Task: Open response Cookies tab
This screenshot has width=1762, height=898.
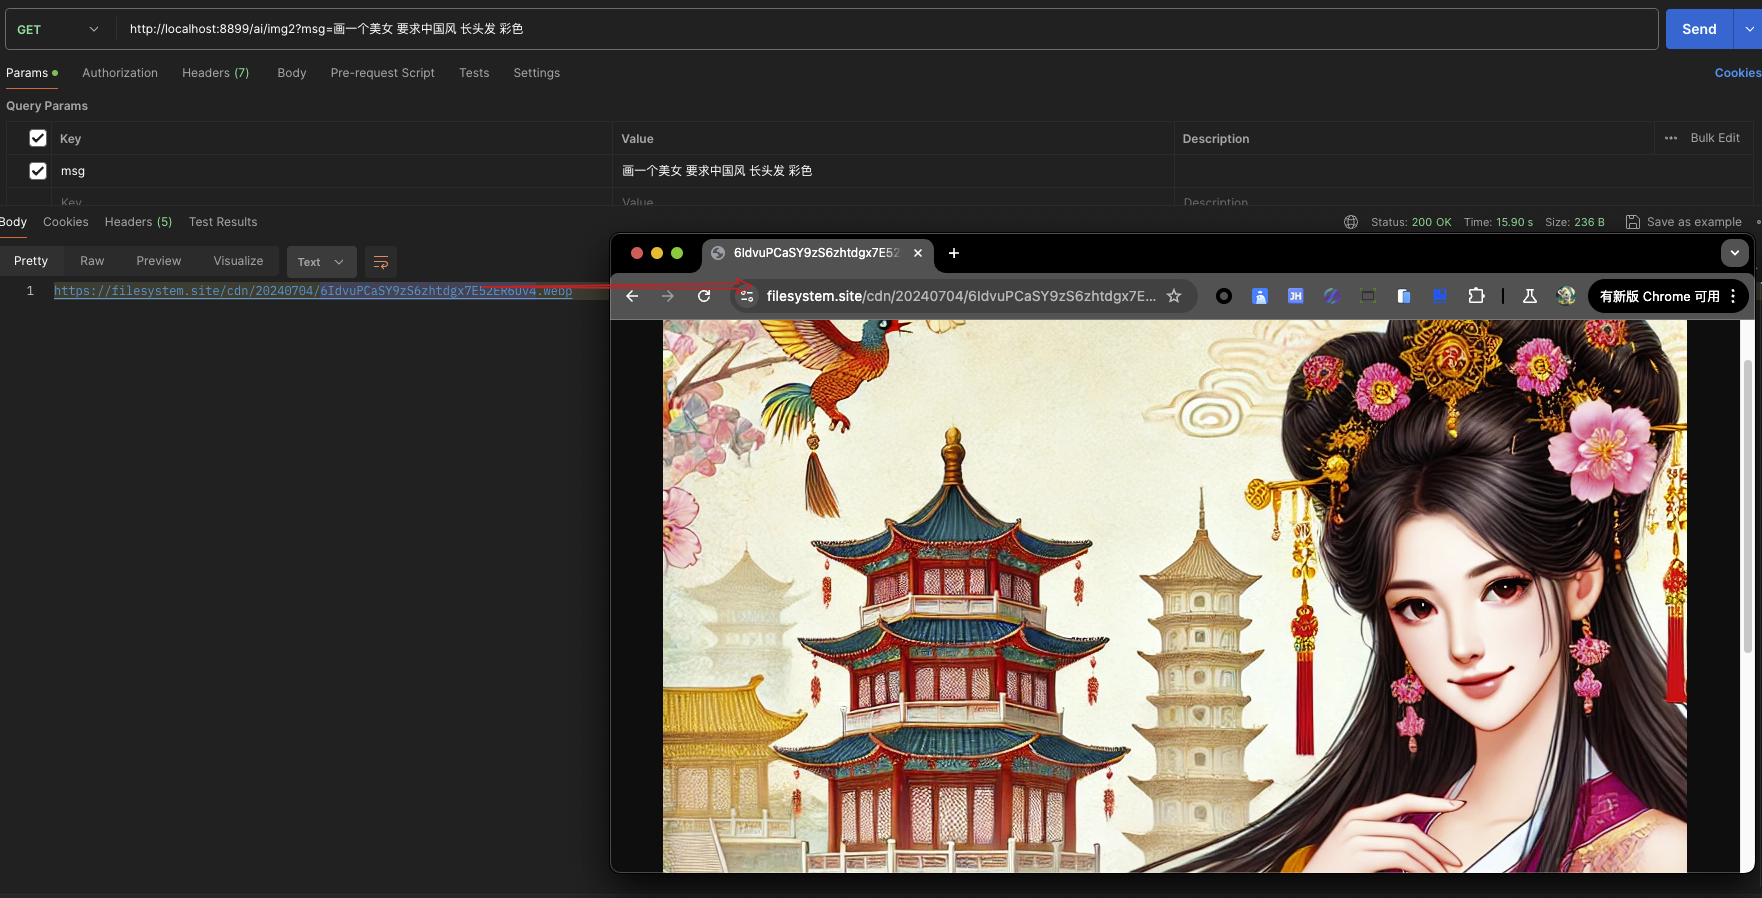Action: pyautogui.click(x=65, y=222)
